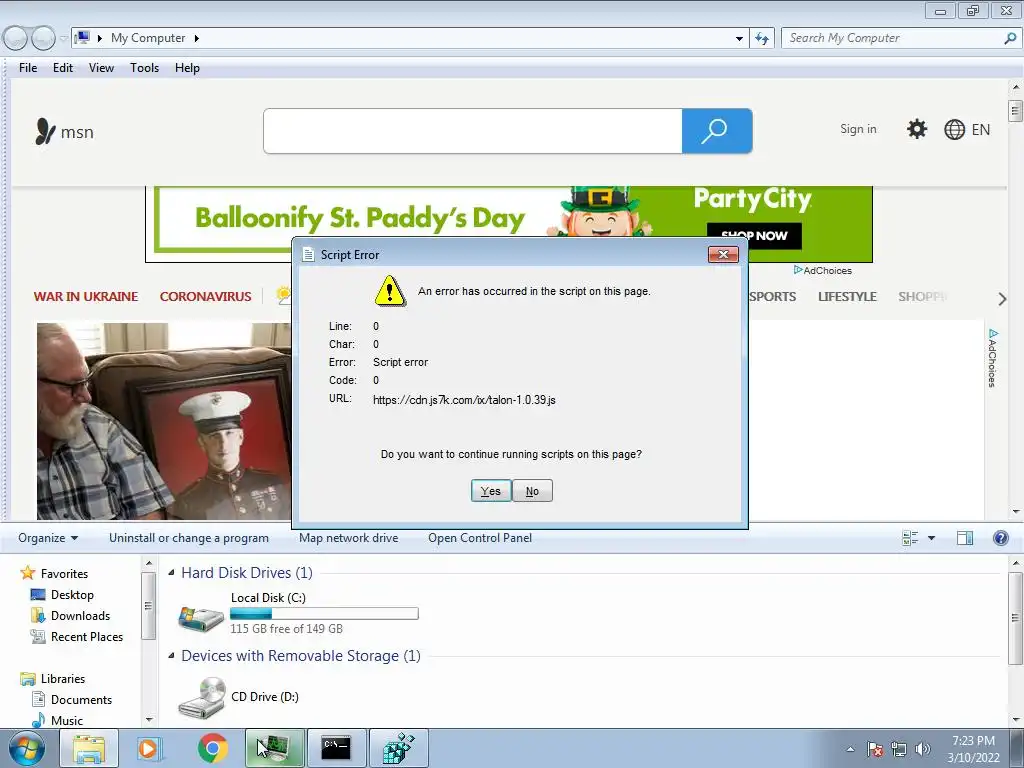Click Yes in the Script Error dialog
The height and width of the screenshot is (768, 1024).
click(x=490, y=491)
